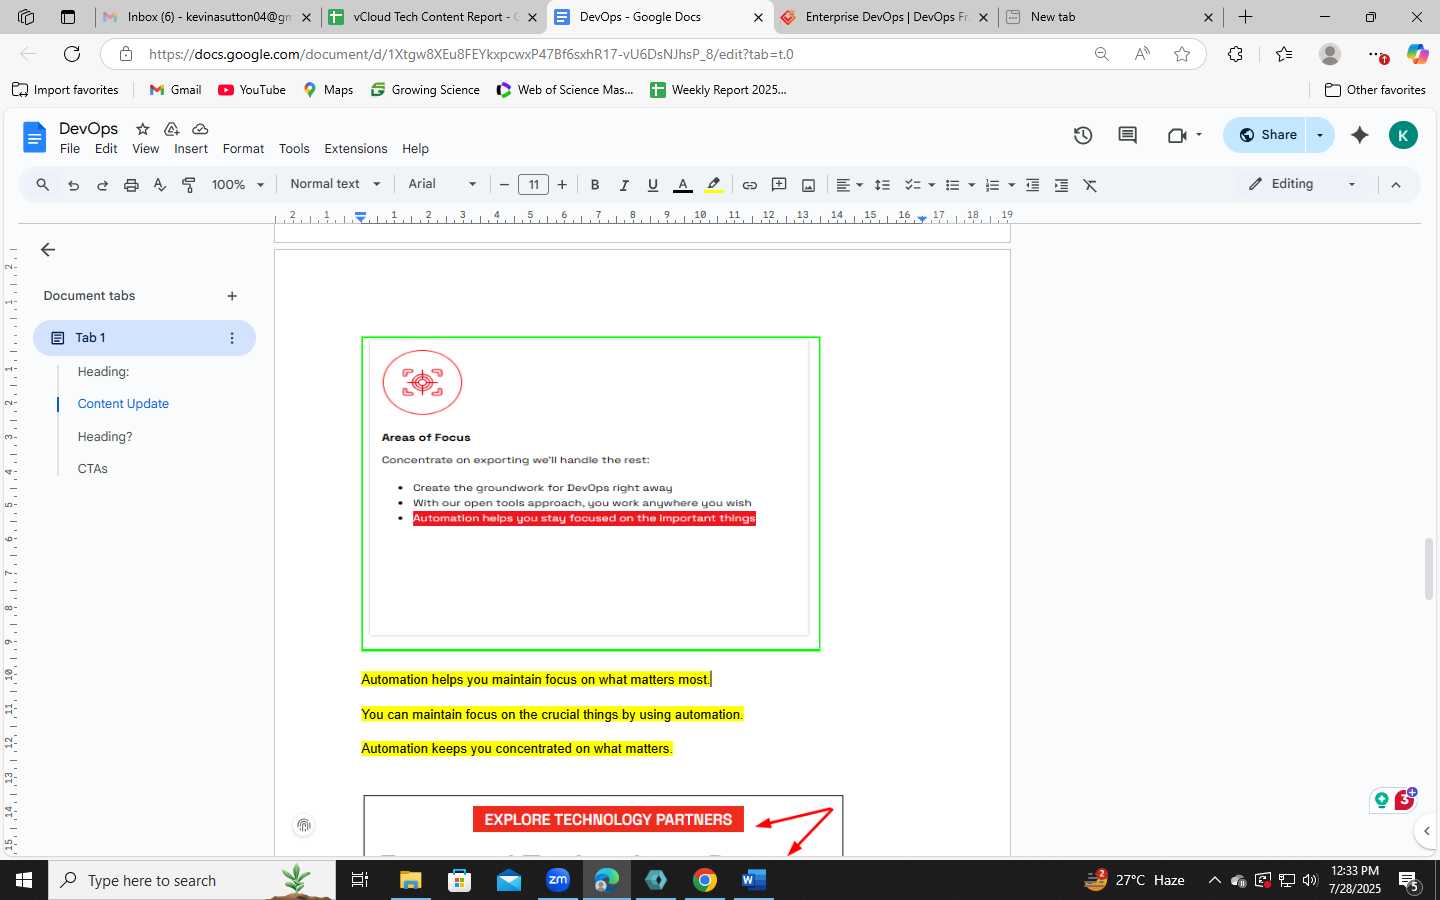Click the search menus magnifier icon
The height and width of the screenshot is (900, 1440).
[42, 185]
